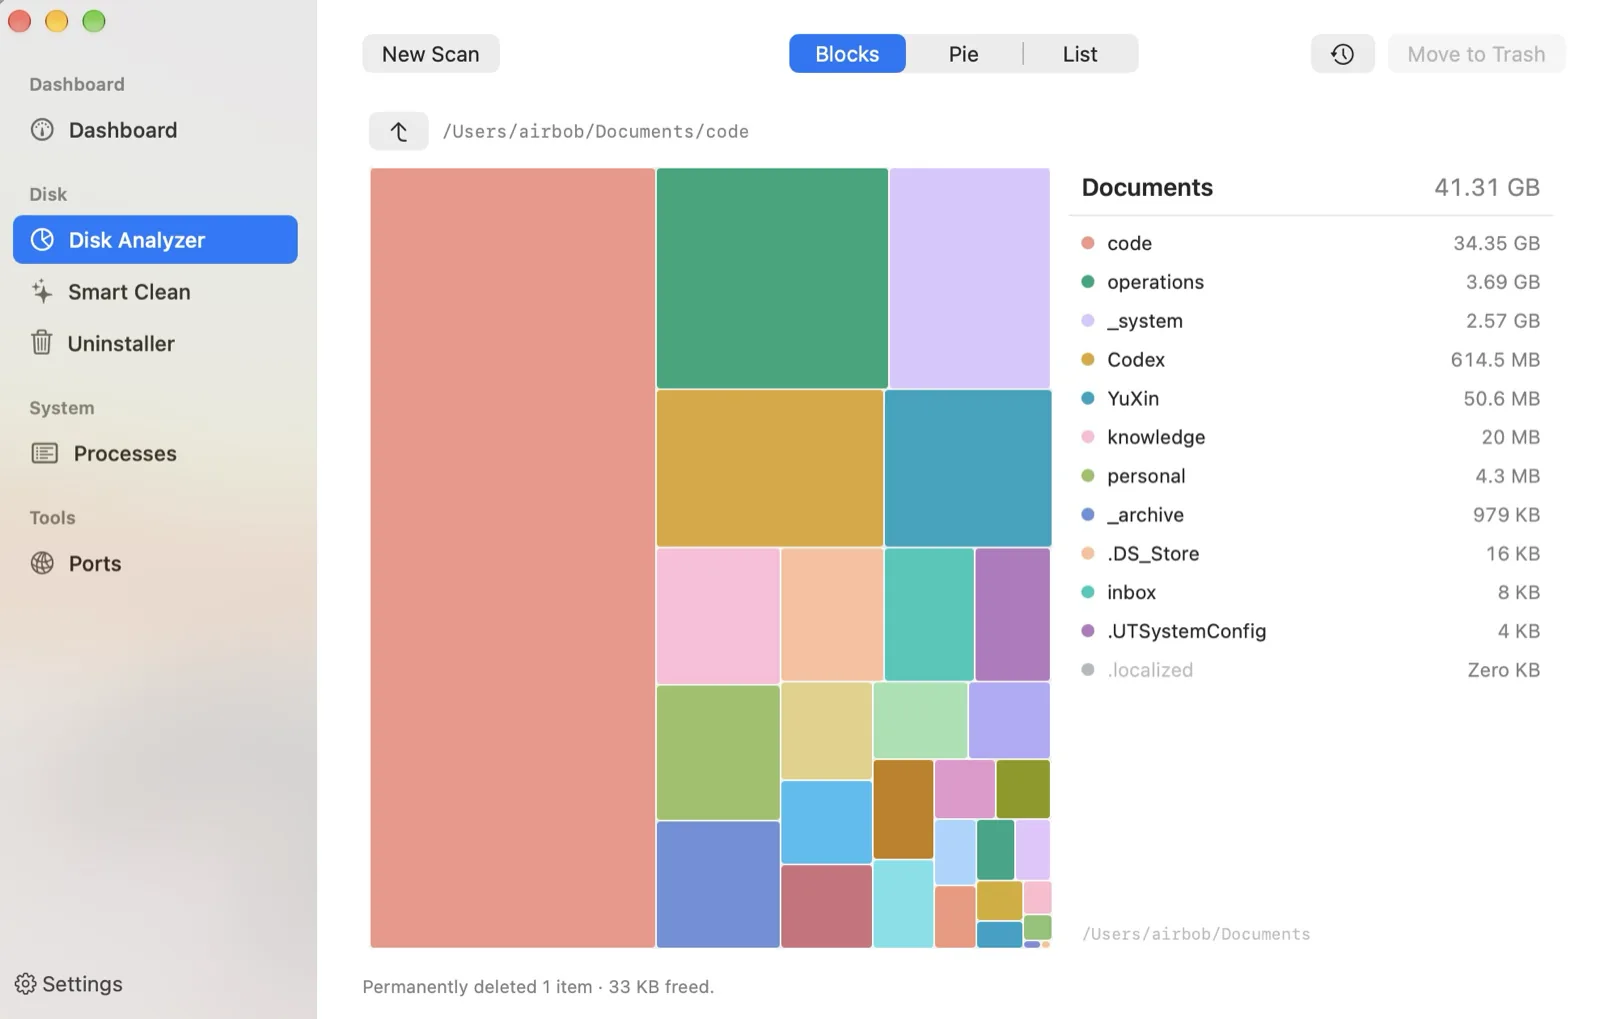
Task: Open the Processes section
Action: (x=155, y=453)
